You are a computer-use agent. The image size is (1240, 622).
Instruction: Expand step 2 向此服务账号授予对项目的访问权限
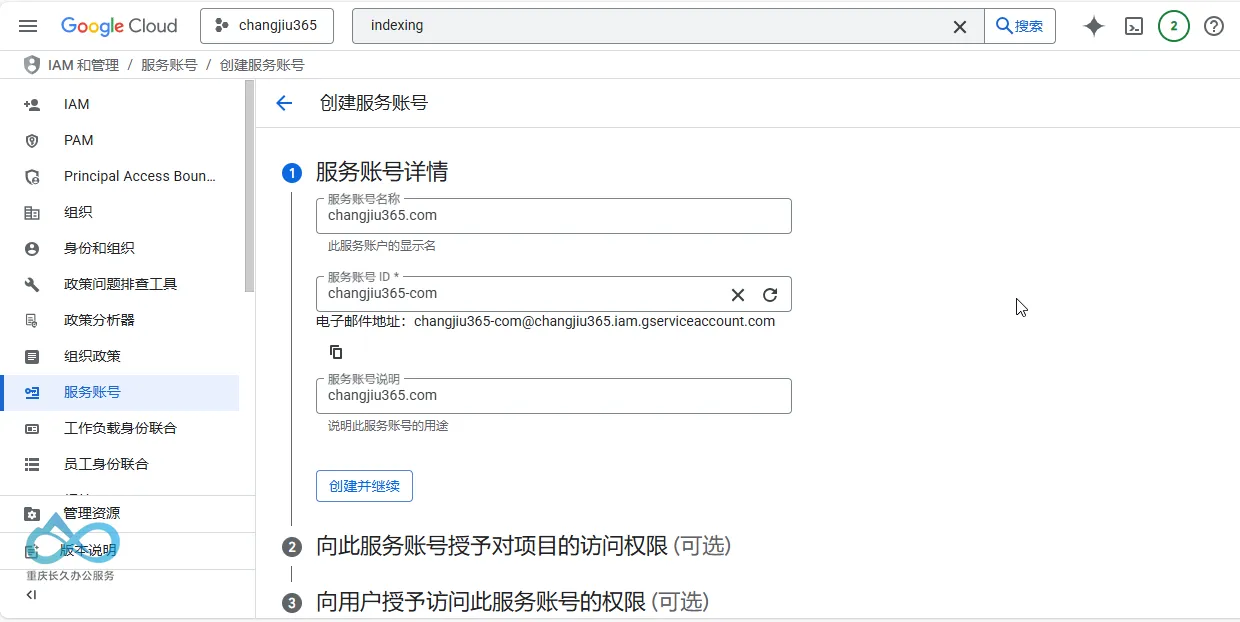tap(523, 546)
